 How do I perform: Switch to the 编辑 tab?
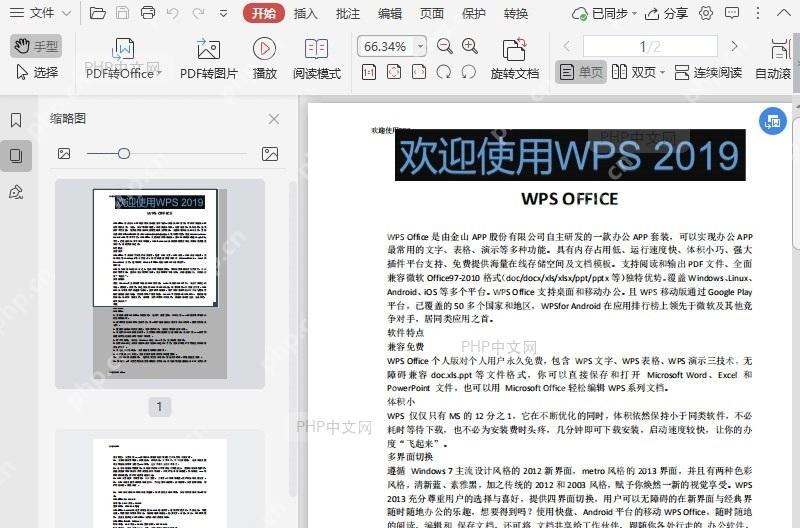point(389,14)
